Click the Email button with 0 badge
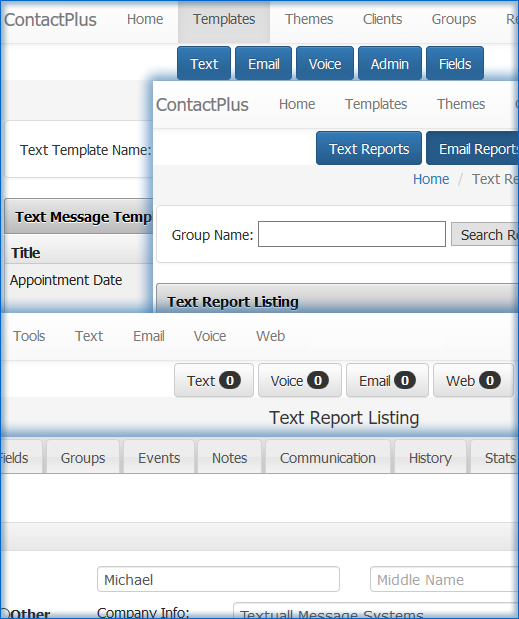Viewport: 519px width, 619px height. tap(387, 381)
